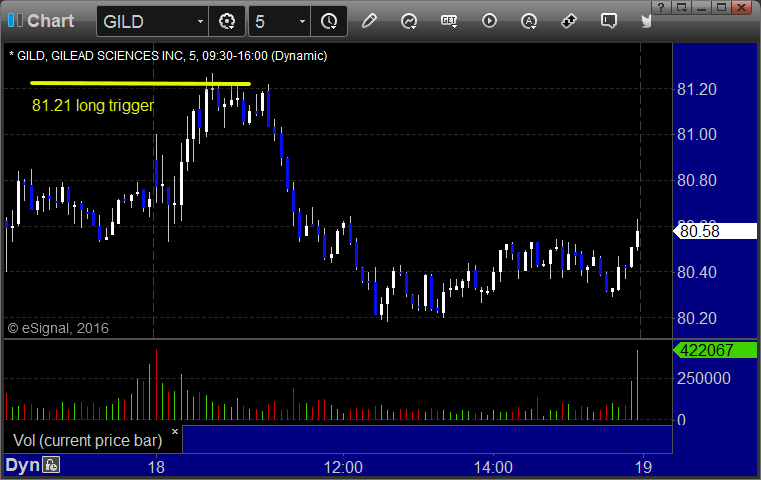Open the studies chart icon

[x=409, y=21]
